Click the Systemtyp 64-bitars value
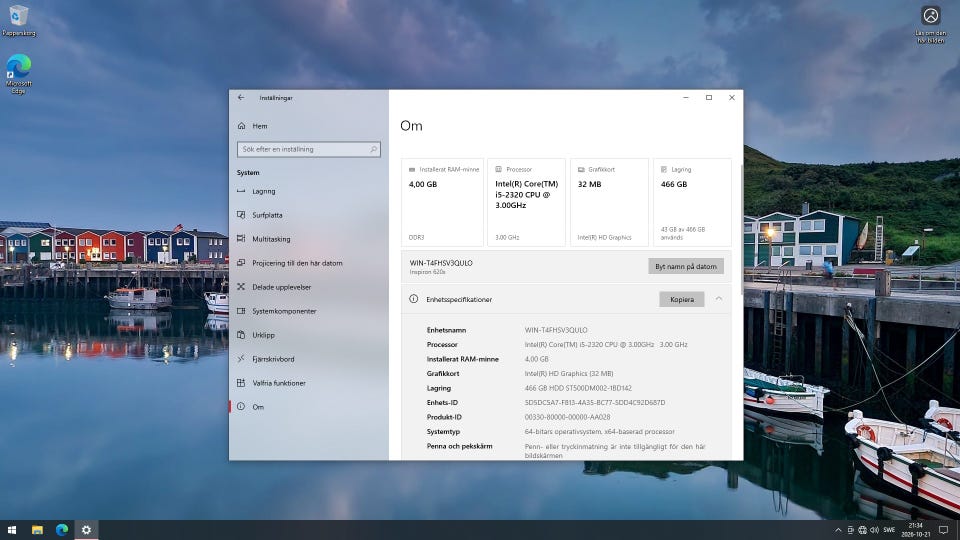The height and width of the screenshot is (540, 960). point(599,432)
